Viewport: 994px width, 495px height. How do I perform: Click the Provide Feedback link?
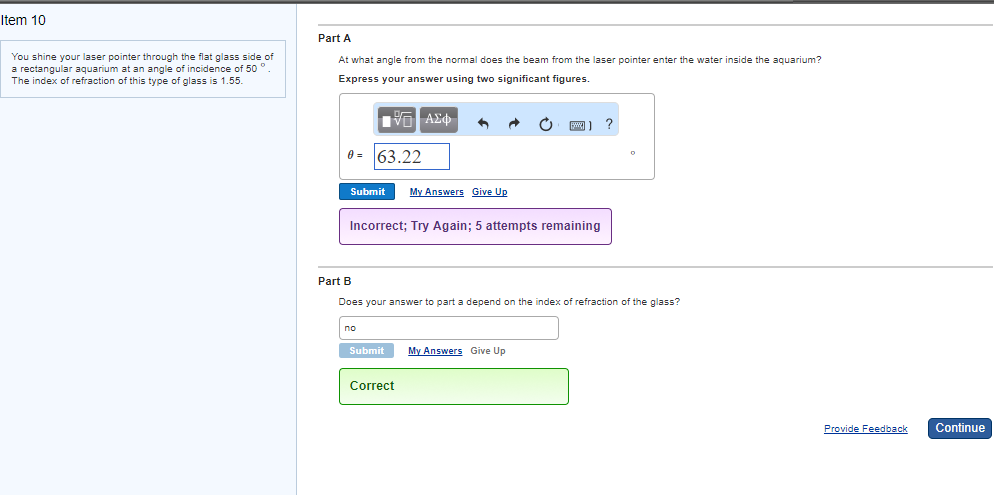[x=865, y=429]
